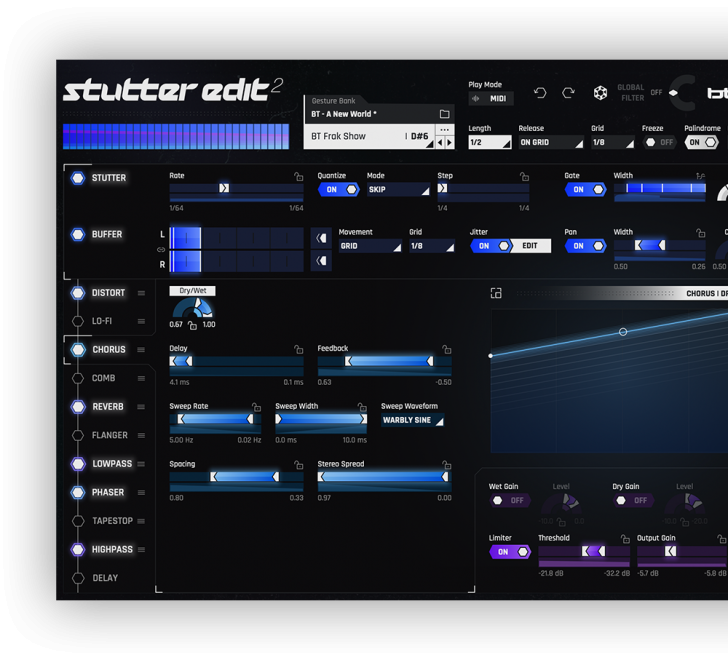Image resolution: width=728 pixels, height=660 pixels.
Task: Click the Step lock icon
Action: (524, 176)
